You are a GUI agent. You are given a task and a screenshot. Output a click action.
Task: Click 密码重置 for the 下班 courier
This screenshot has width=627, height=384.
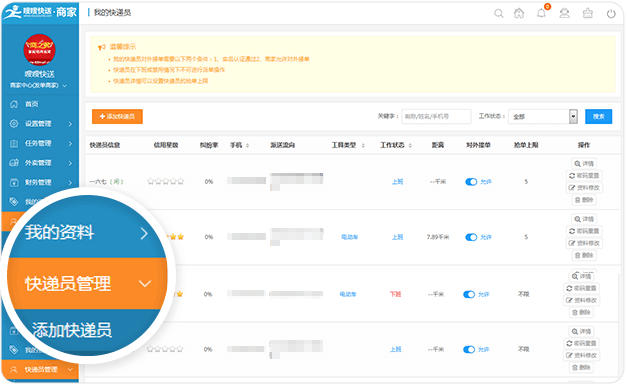(x=581, y=288)
